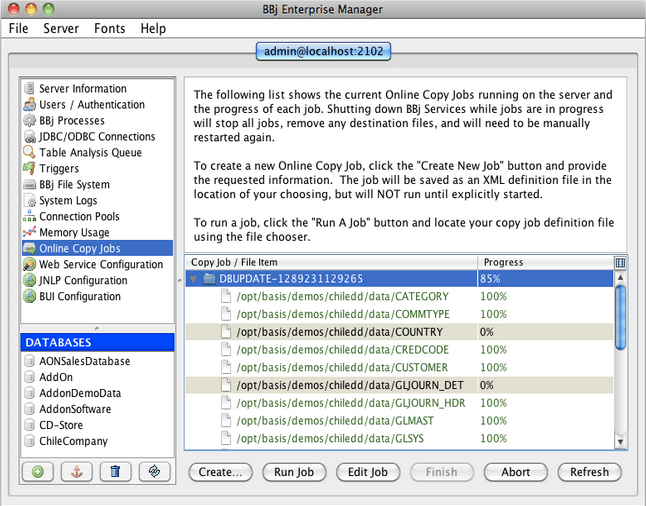Select the CUSTOMER file item
The width and height of the screenshot is (646, 506).
(399, 368)
